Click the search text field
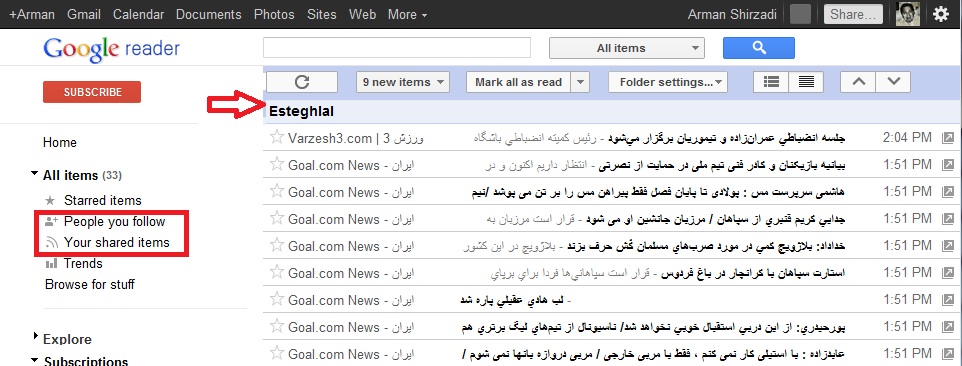Screen dimensions: 962x366 pos(397,48)
